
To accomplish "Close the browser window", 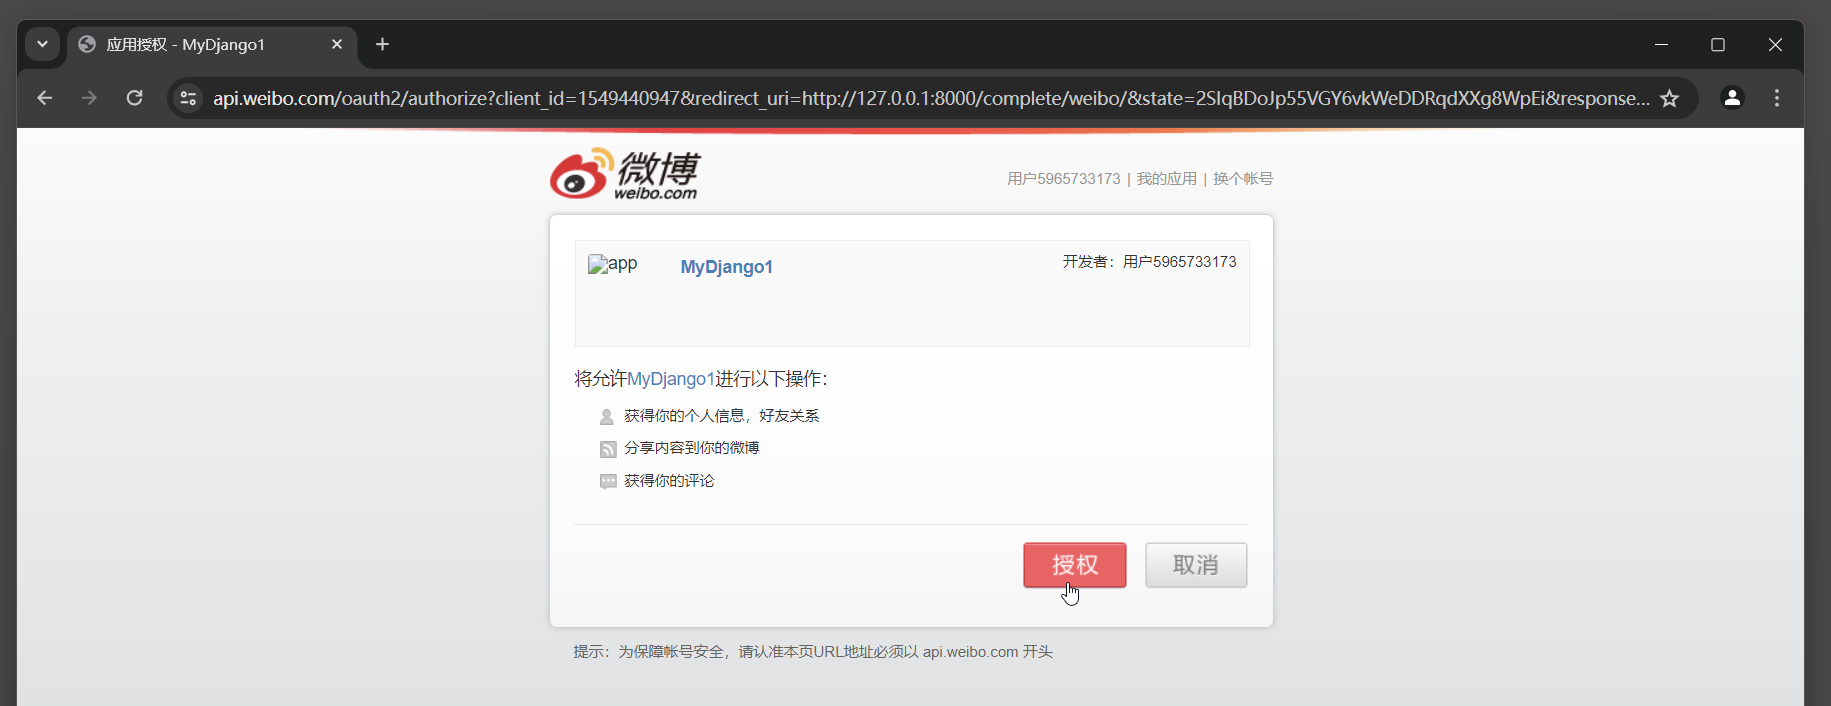I will (x=1775, y=44).
